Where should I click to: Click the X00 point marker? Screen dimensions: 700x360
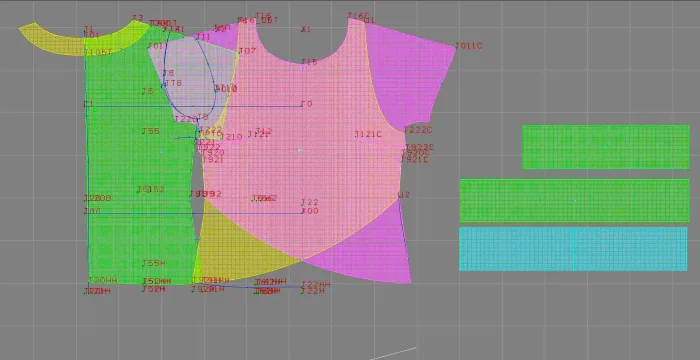pyautogui.click(x=310, y=211)
